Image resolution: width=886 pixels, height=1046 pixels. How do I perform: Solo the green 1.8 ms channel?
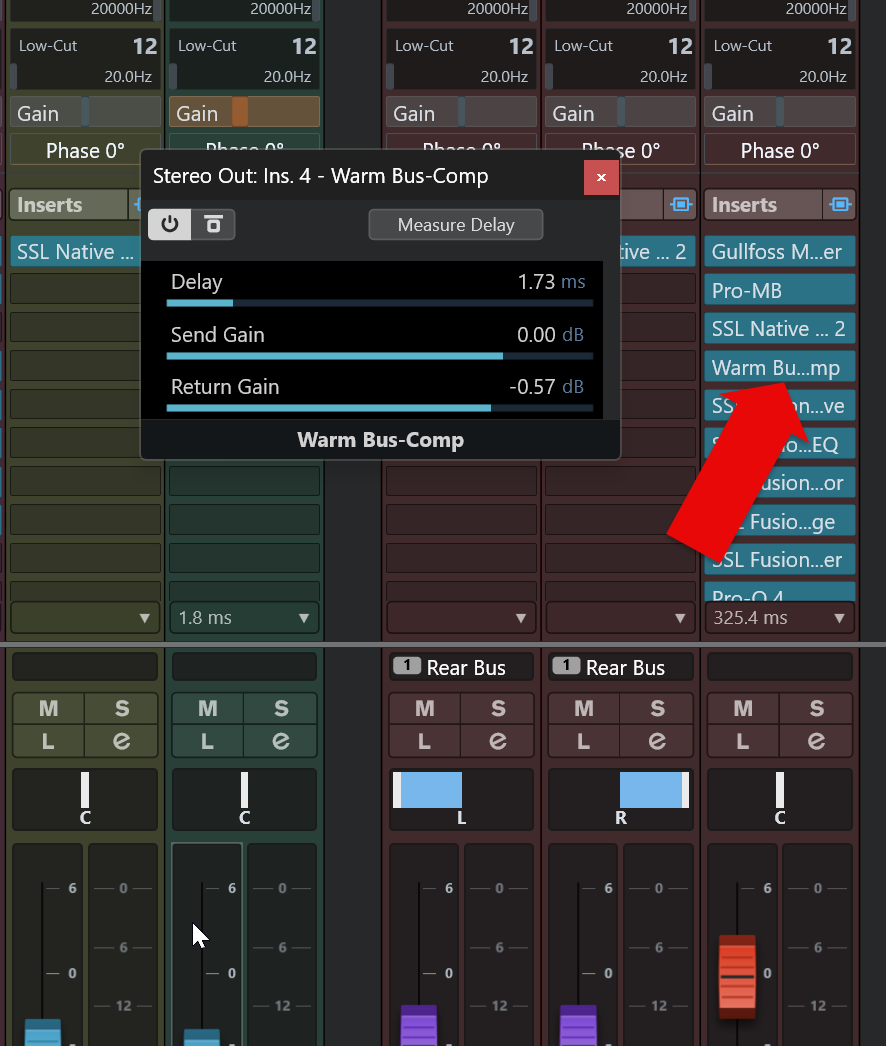281,708
